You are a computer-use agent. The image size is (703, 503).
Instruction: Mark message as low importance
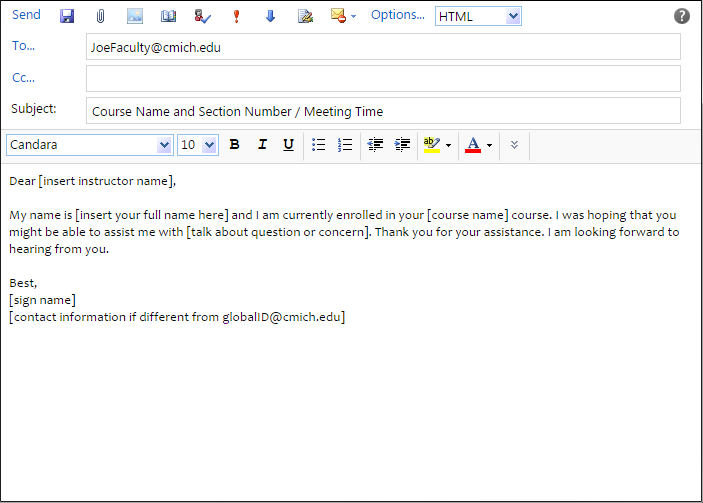pos(270,16)
